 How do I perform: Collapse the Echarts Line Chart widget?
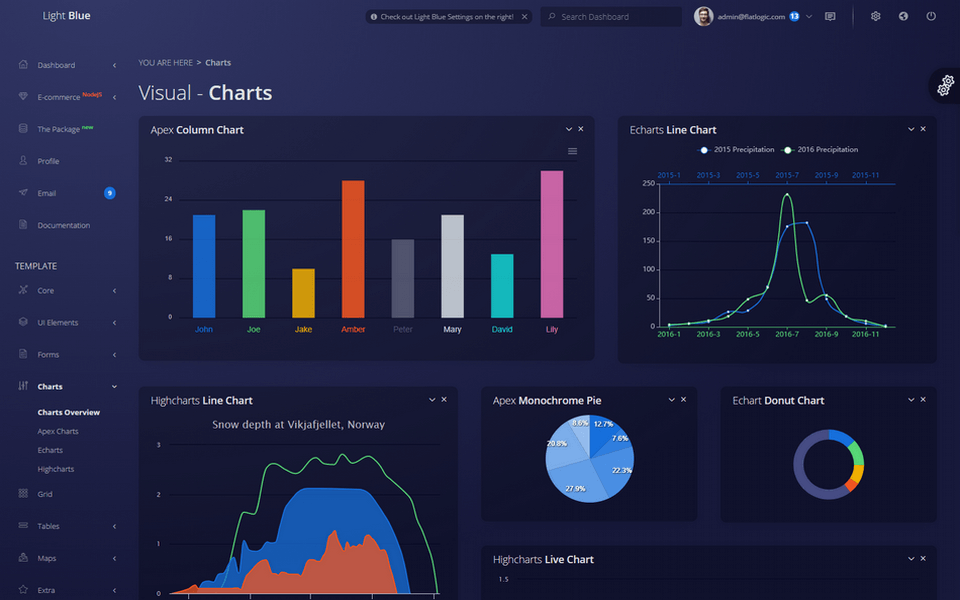point(911,129)
